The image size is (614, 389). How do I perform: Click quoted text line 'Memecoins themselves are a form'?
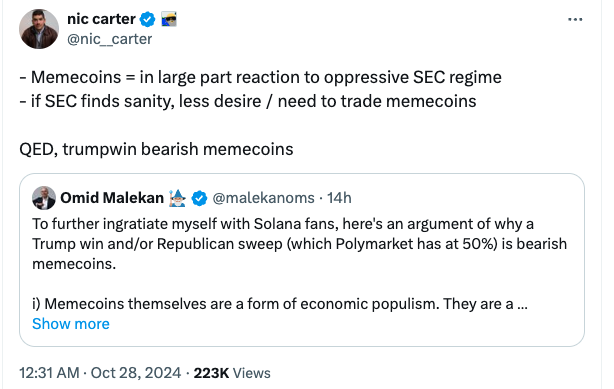pos(280,304)
